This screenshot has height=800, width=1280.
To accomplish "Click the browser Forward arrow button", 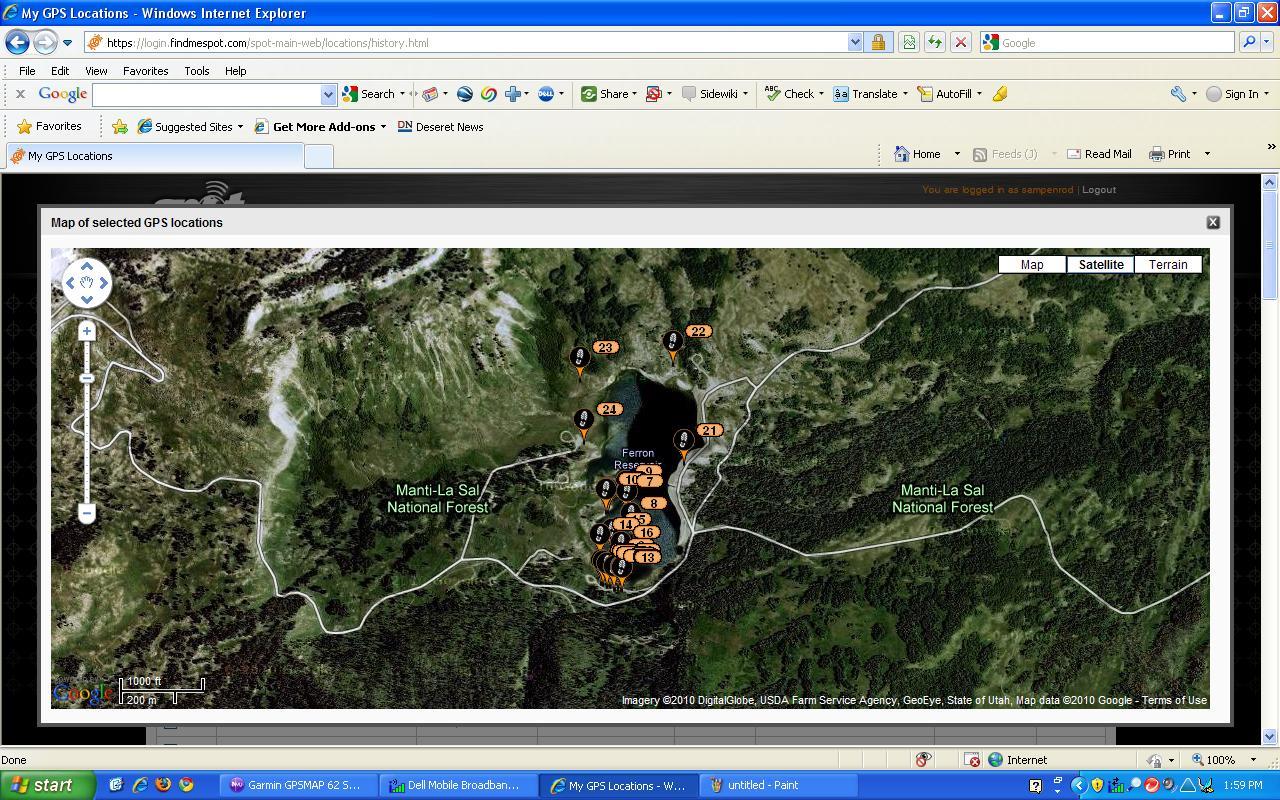I will point(45,42).
